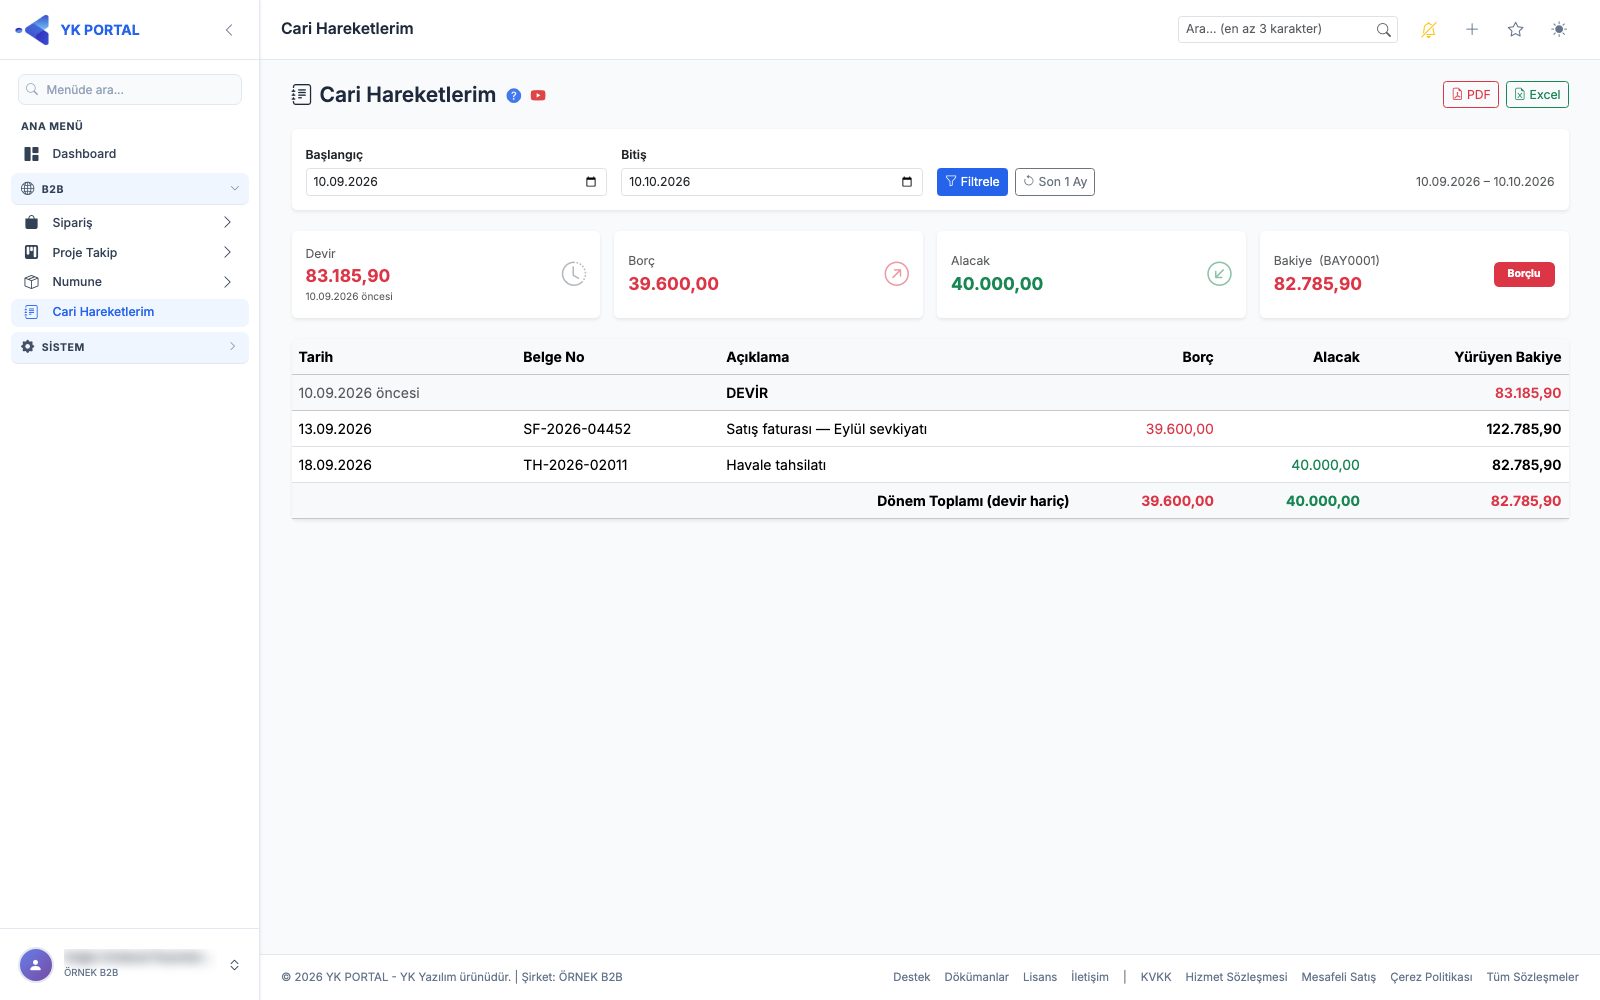Image resolution: width=1600 pixels, height=1000 pixels.
Task: Open notifications bell icon
Action: click(x=1428, y=30)
